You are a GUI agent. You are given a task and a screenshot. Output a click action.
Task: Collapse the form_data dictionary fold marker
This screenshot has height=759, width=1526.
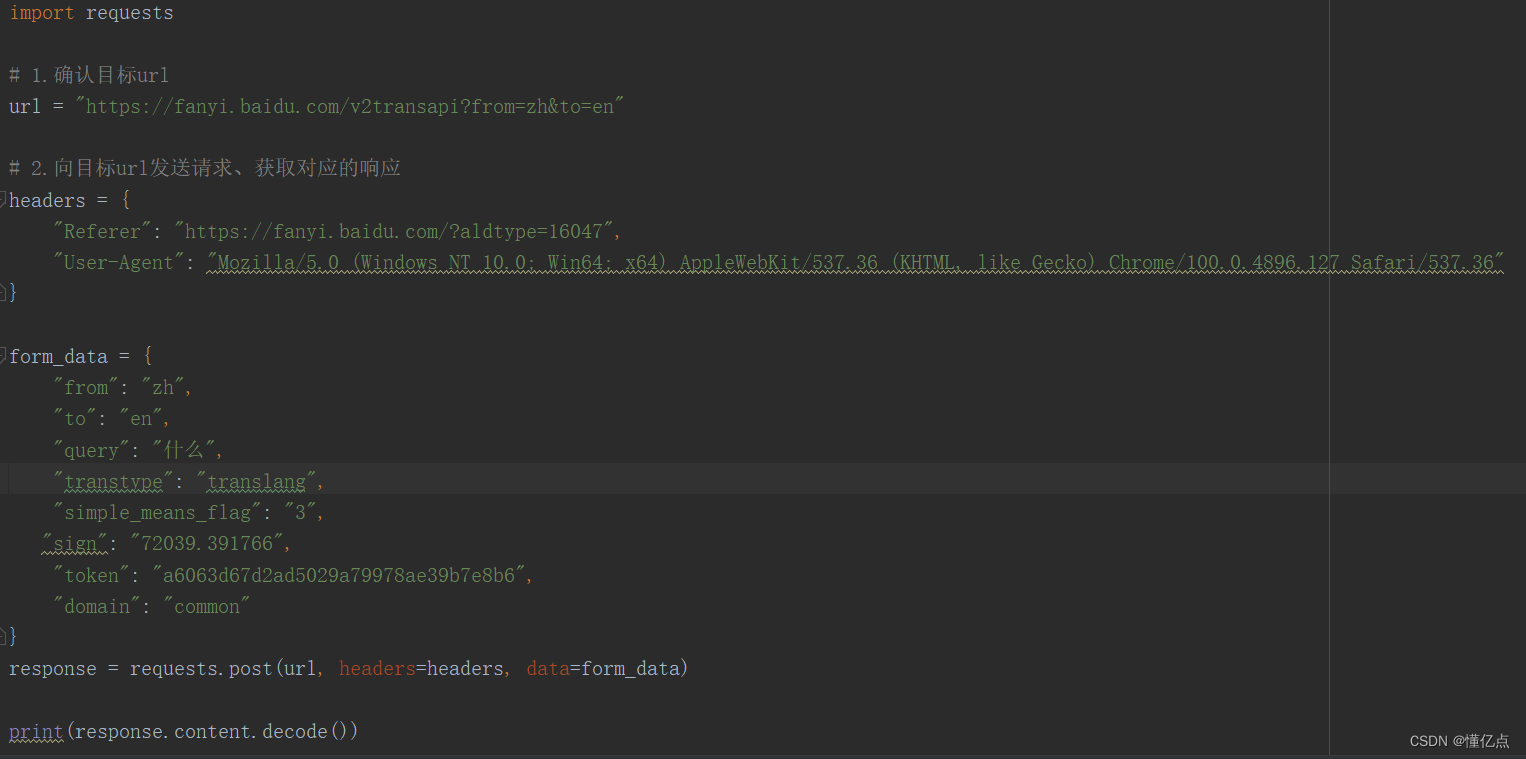pos(3,355)
